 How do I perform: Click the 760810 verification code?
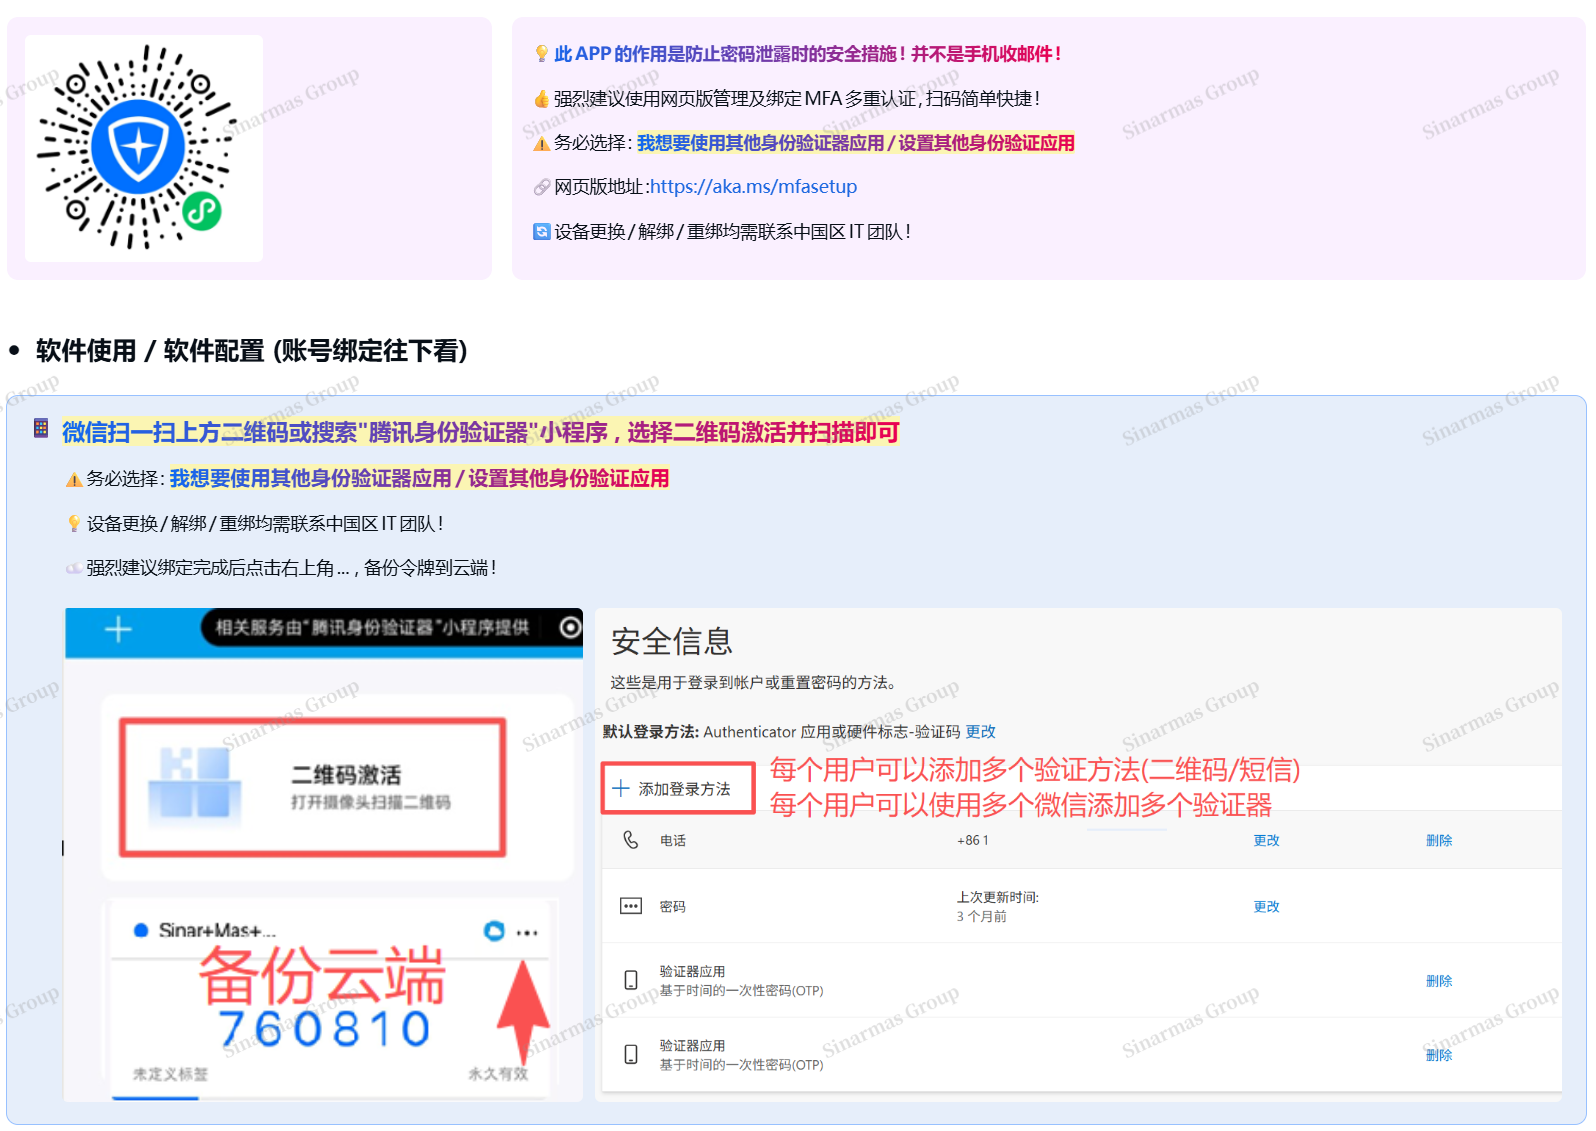[x=324, y=1028]
